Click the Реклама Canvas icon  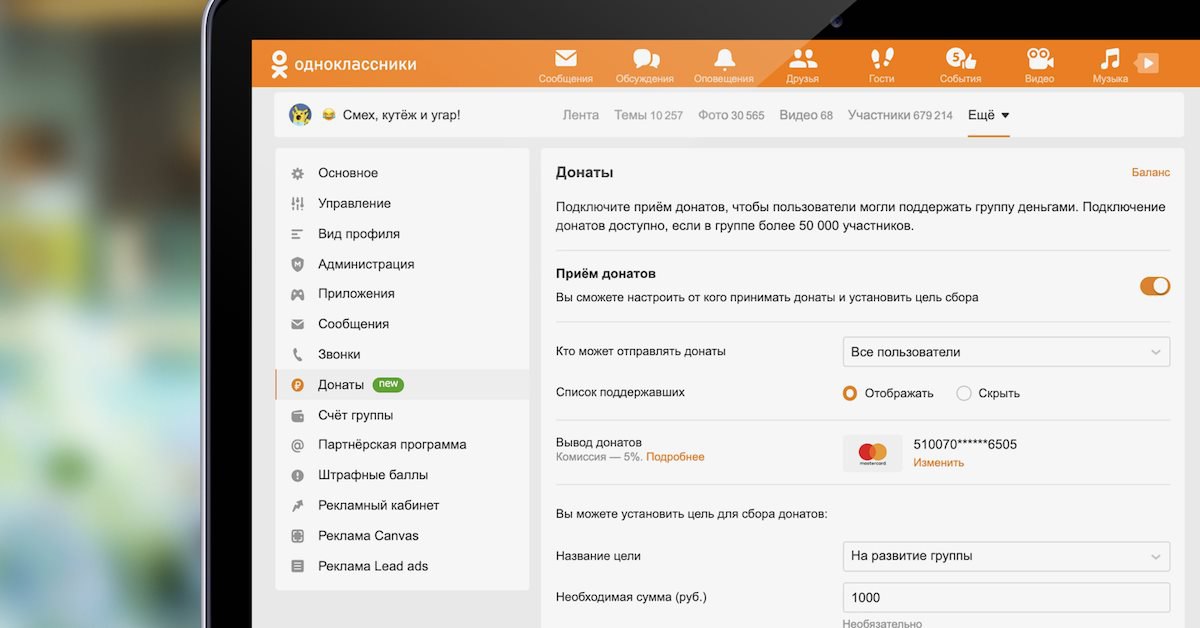pyautogui.click(x=297, y=536)
